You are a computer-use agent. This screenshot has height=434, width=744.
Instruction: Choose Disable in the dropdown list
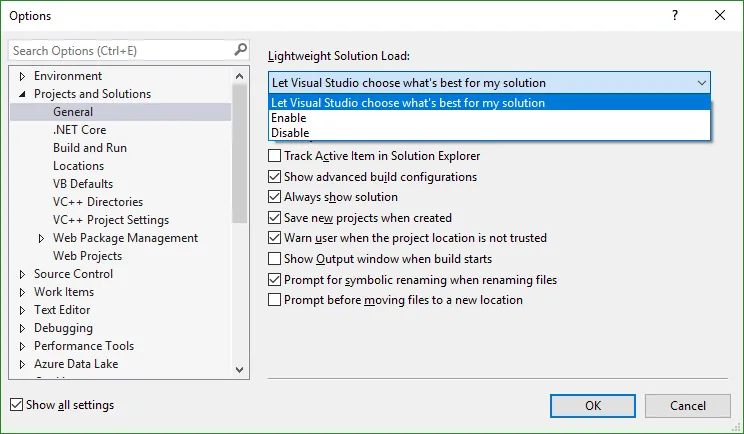click(x=489, y=133)
